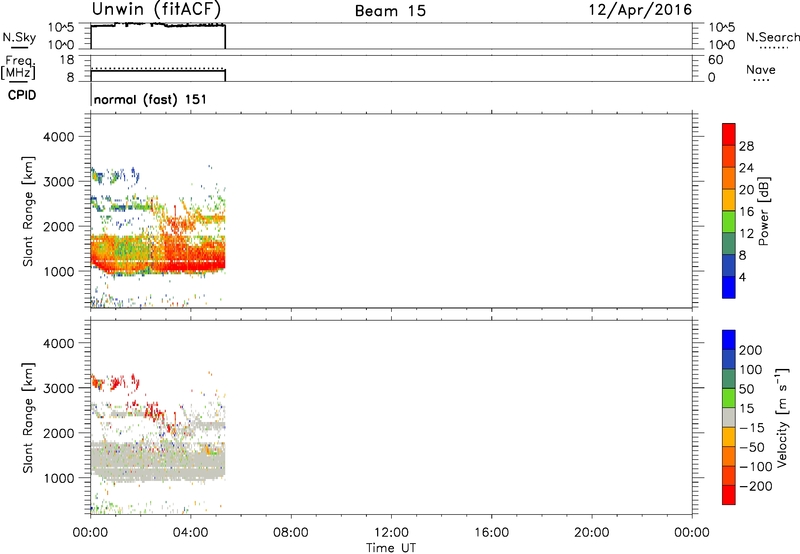This screenshot has width=800, height=554.
Task: Click the '04:00' time axis label
Action: [x=190, y=533]
